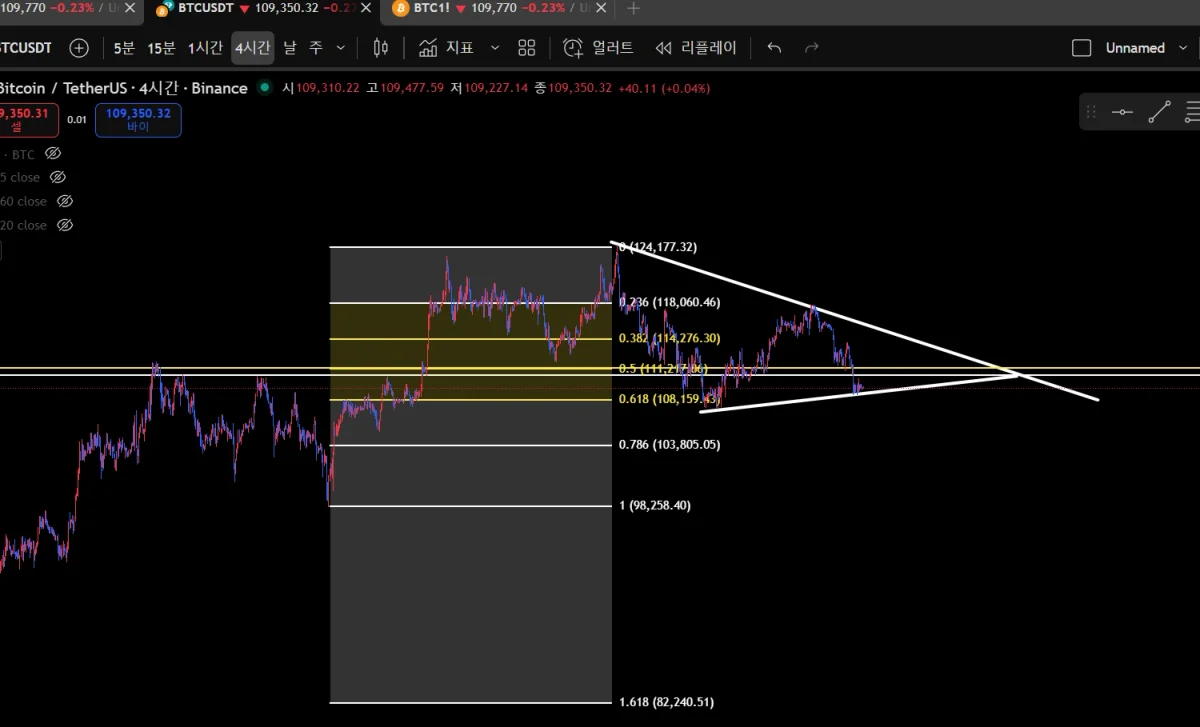Viewport: 1200px width, 727px height.
Task: Toggle visibility of the 60 close indicator
Action: [65, 201]
